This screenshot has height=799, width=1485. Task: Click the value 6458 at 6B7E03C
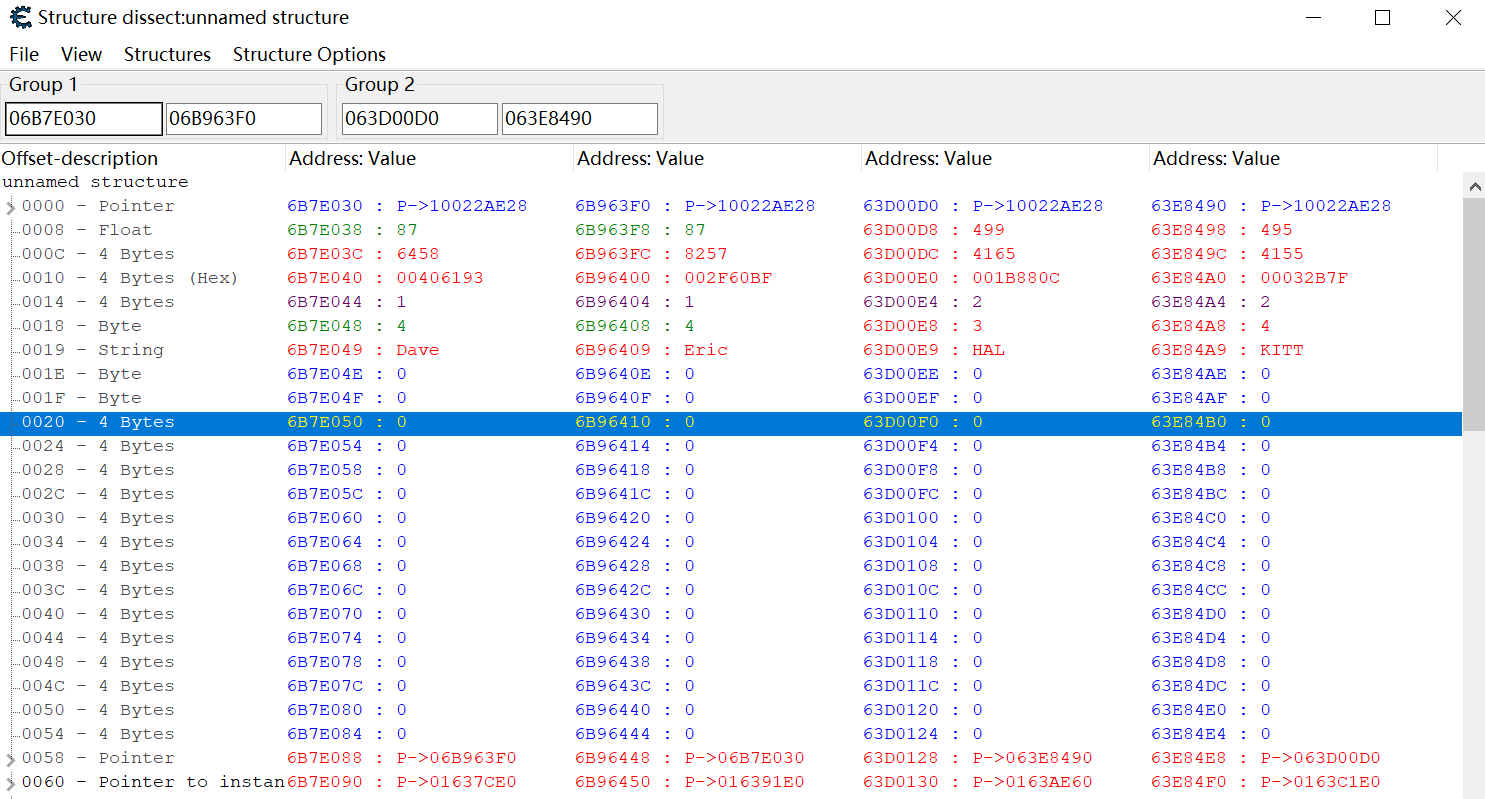(418, 254)
